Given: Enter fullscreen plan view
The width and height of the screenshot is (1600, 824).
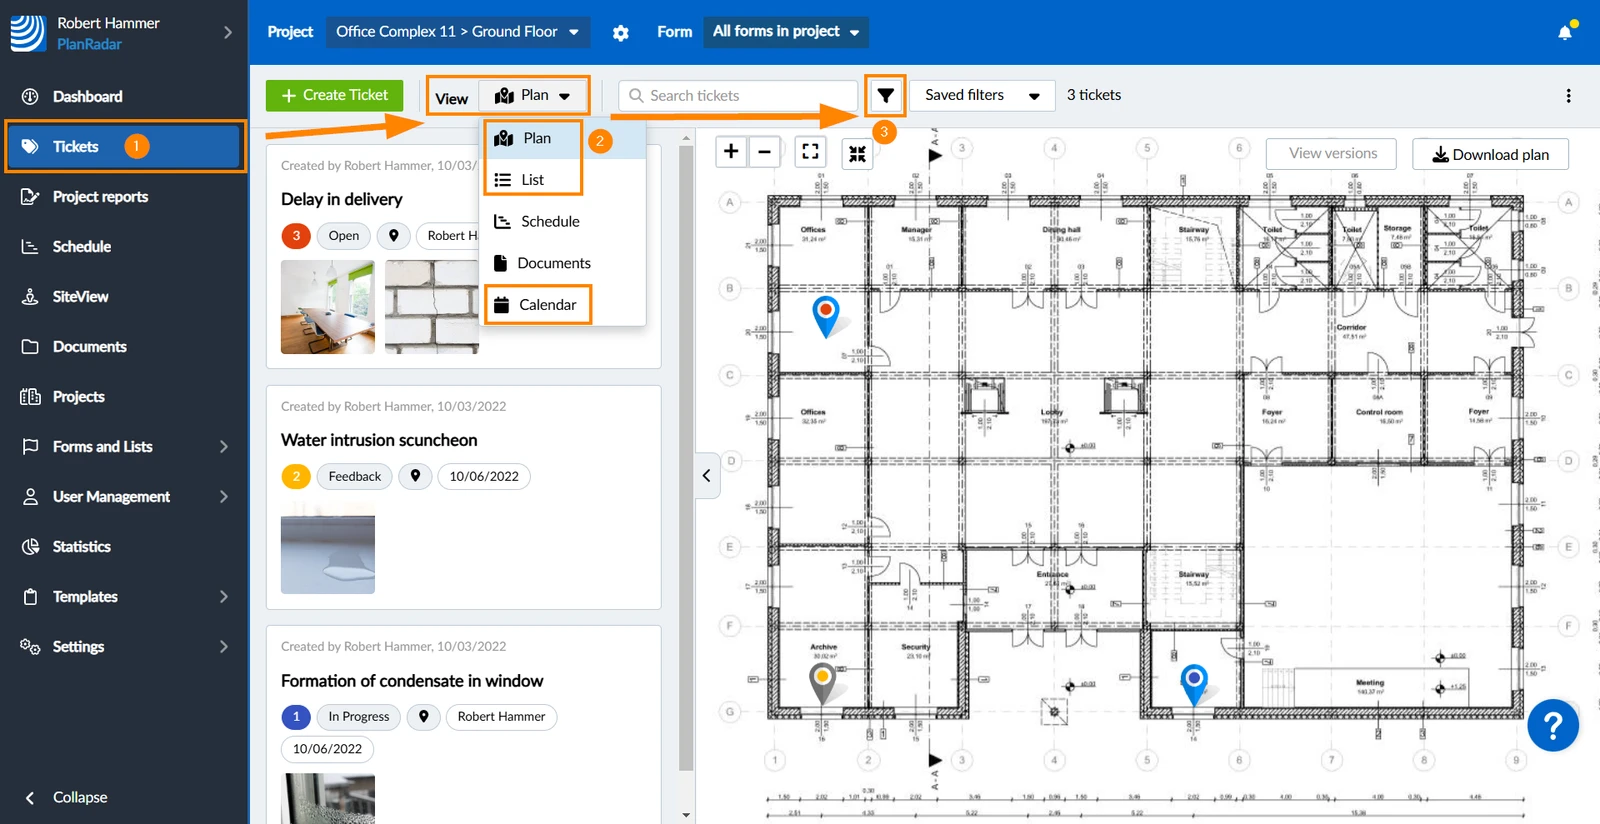Looking at the screenshot, I should click(x=810, y=152).
